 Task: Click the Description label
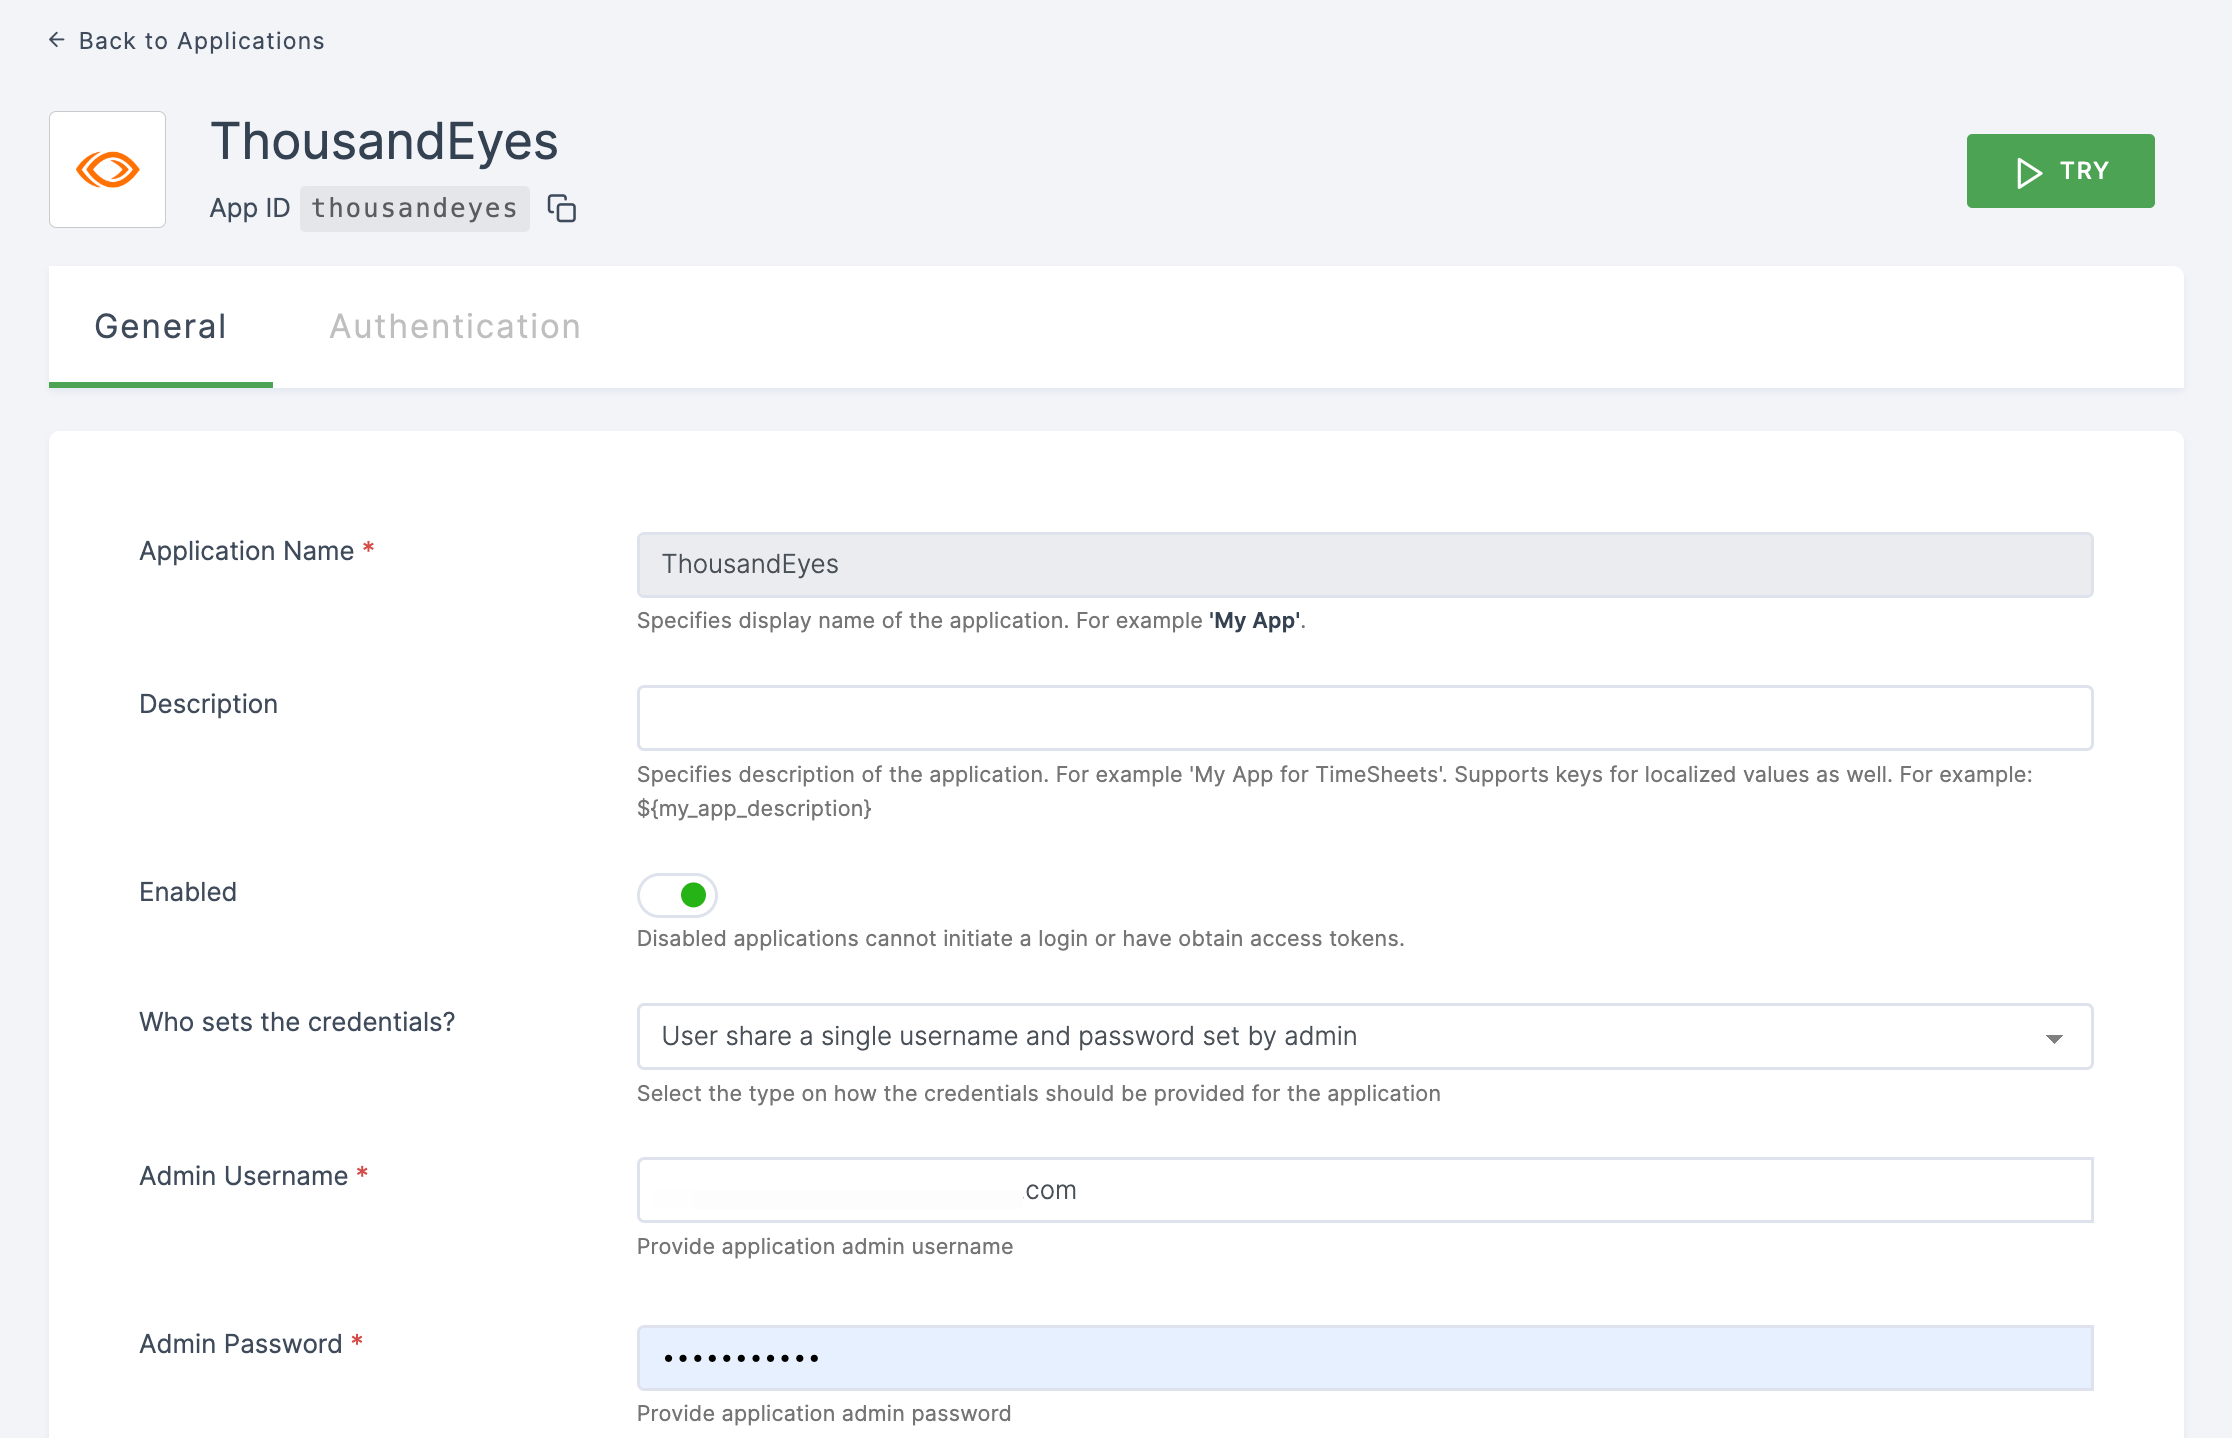click(x=208, y=704)
